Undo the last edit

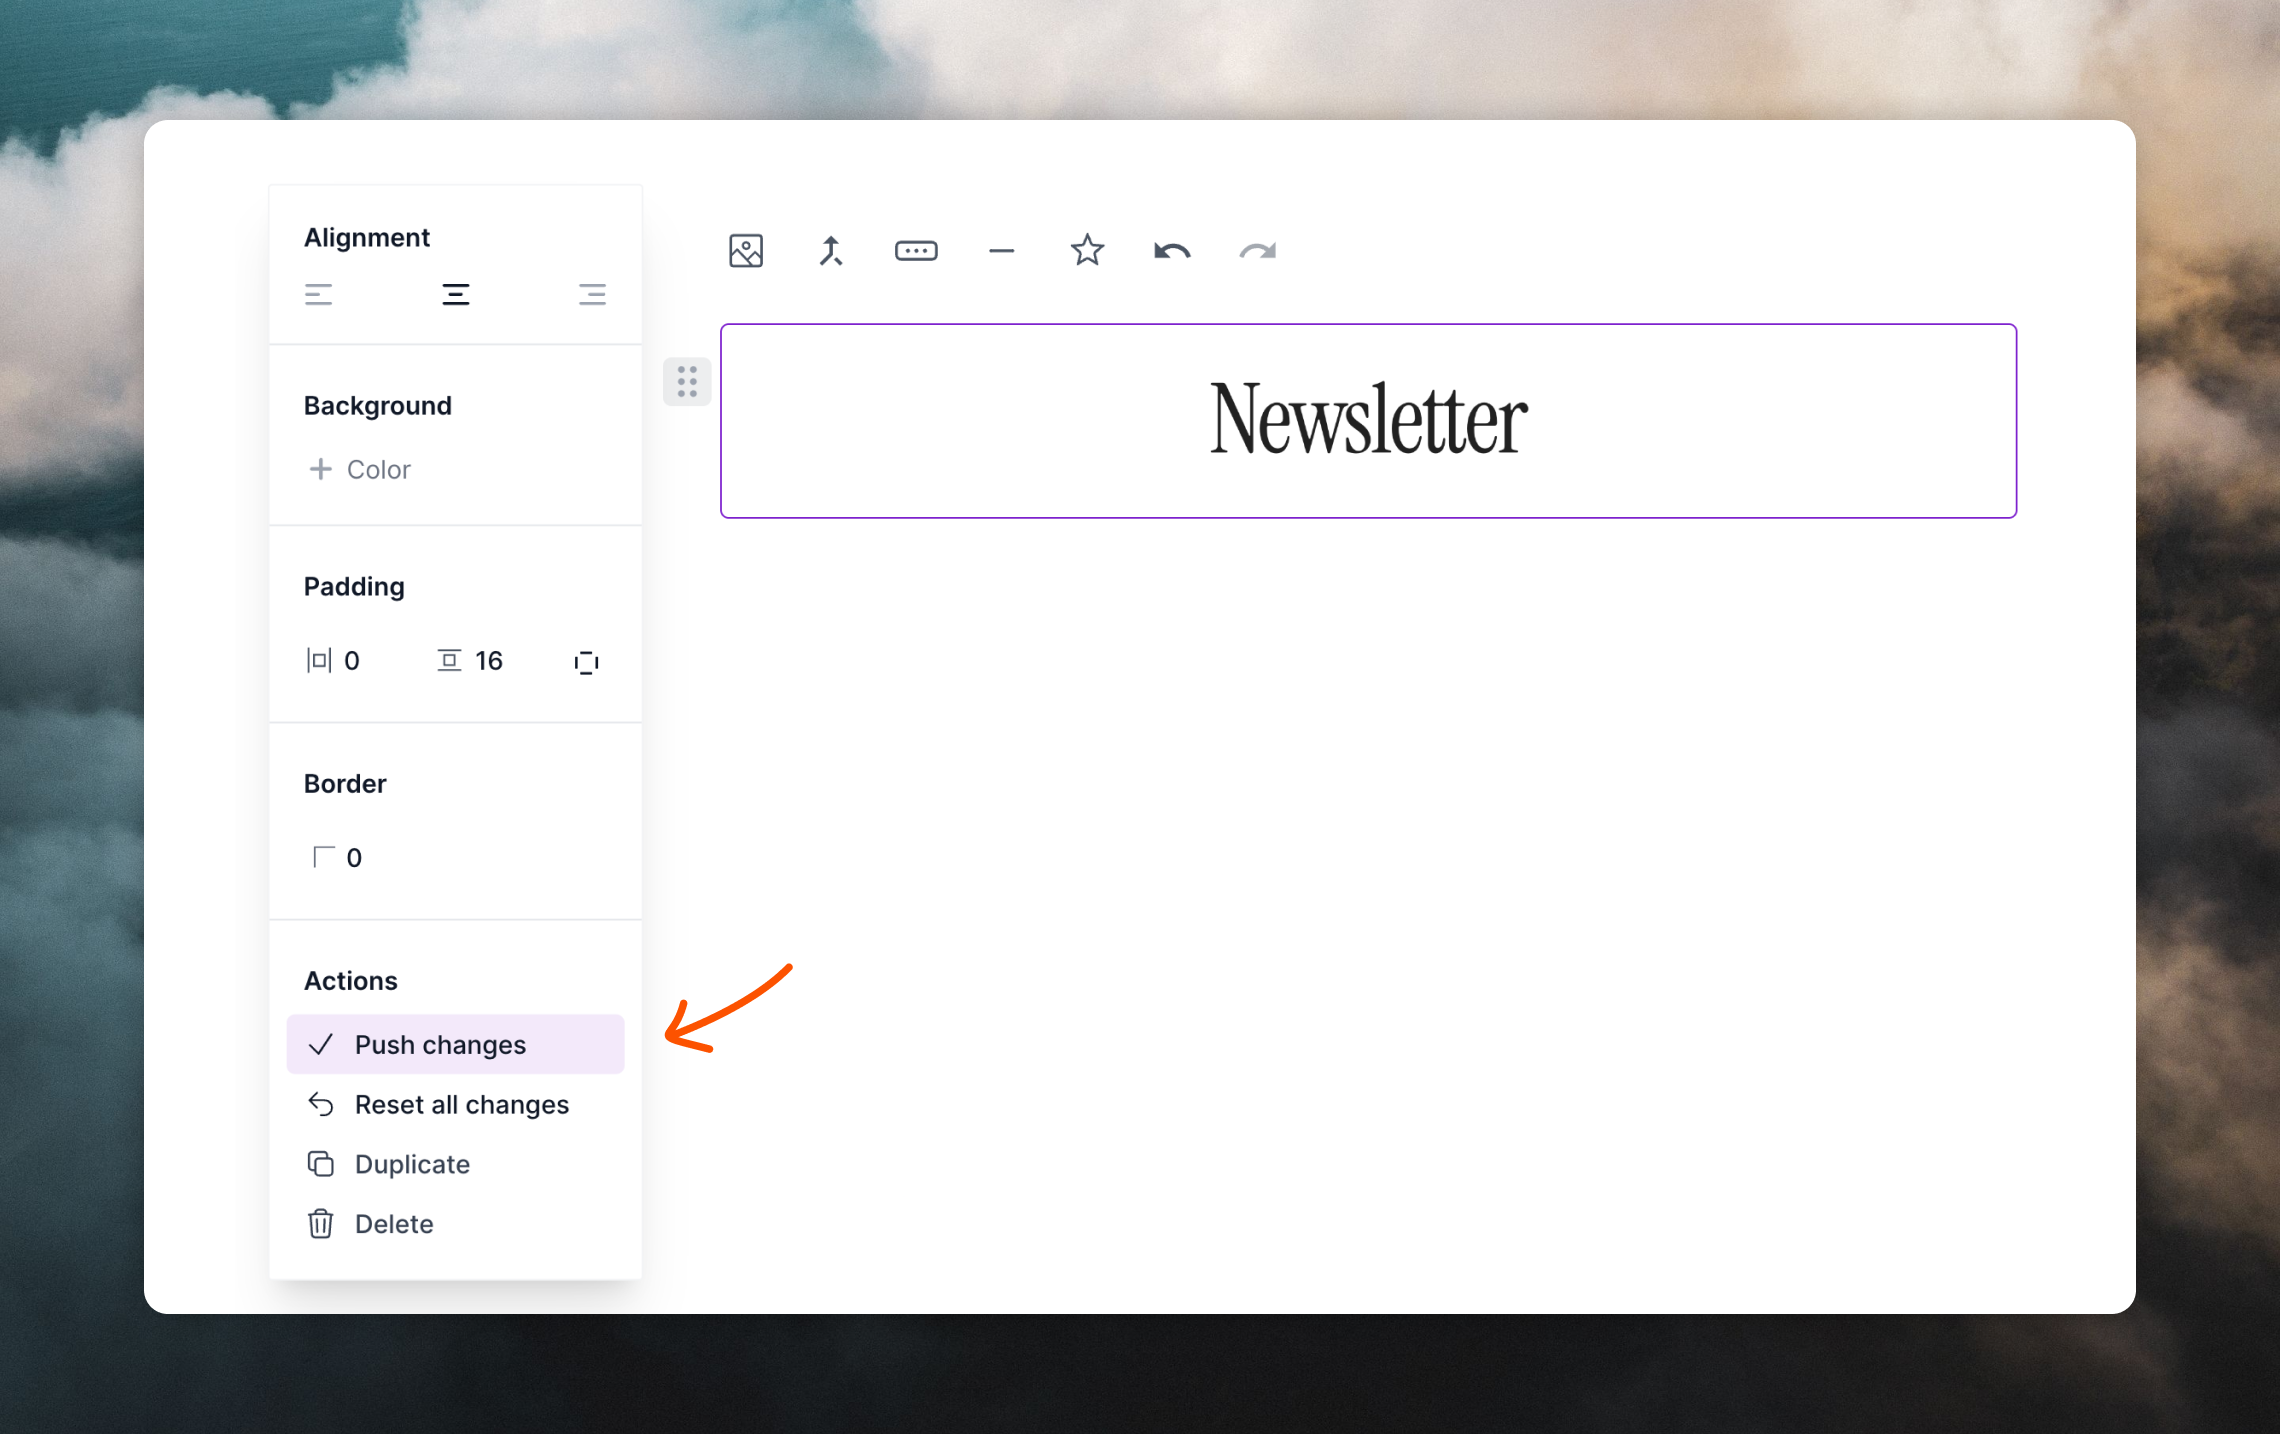[x=1172, y=251]
